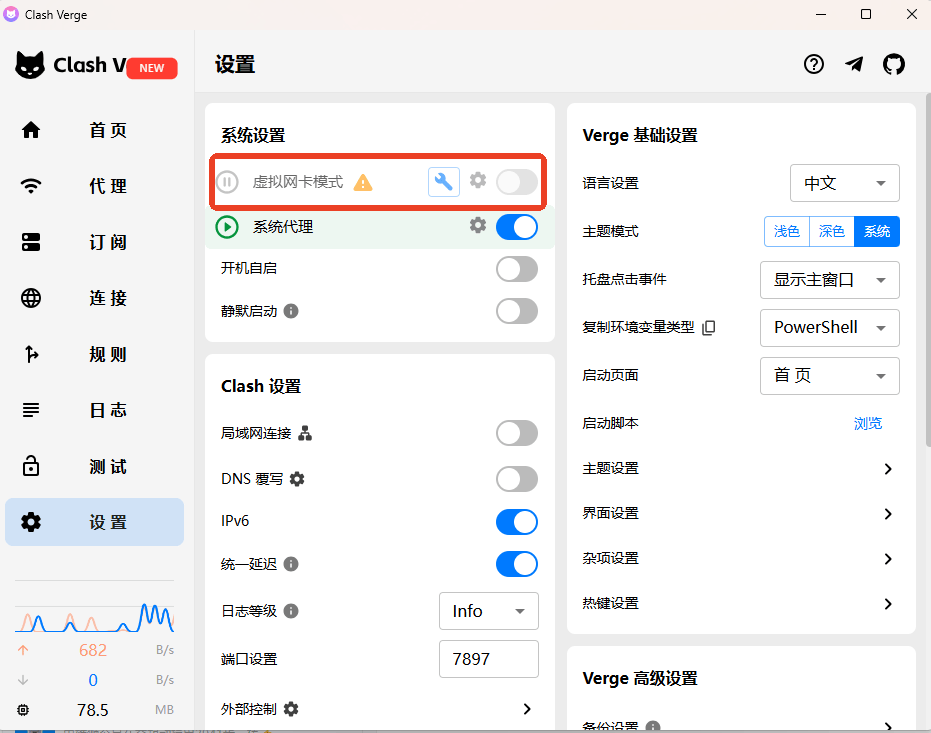Click the 外部控制 gear icon

(291, 709)
